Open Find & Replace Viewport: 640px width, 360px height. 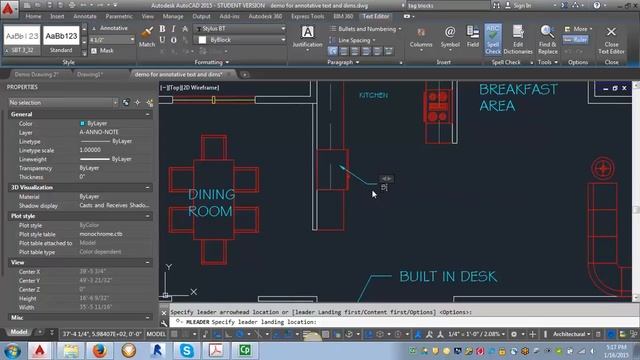pos(547,39)
